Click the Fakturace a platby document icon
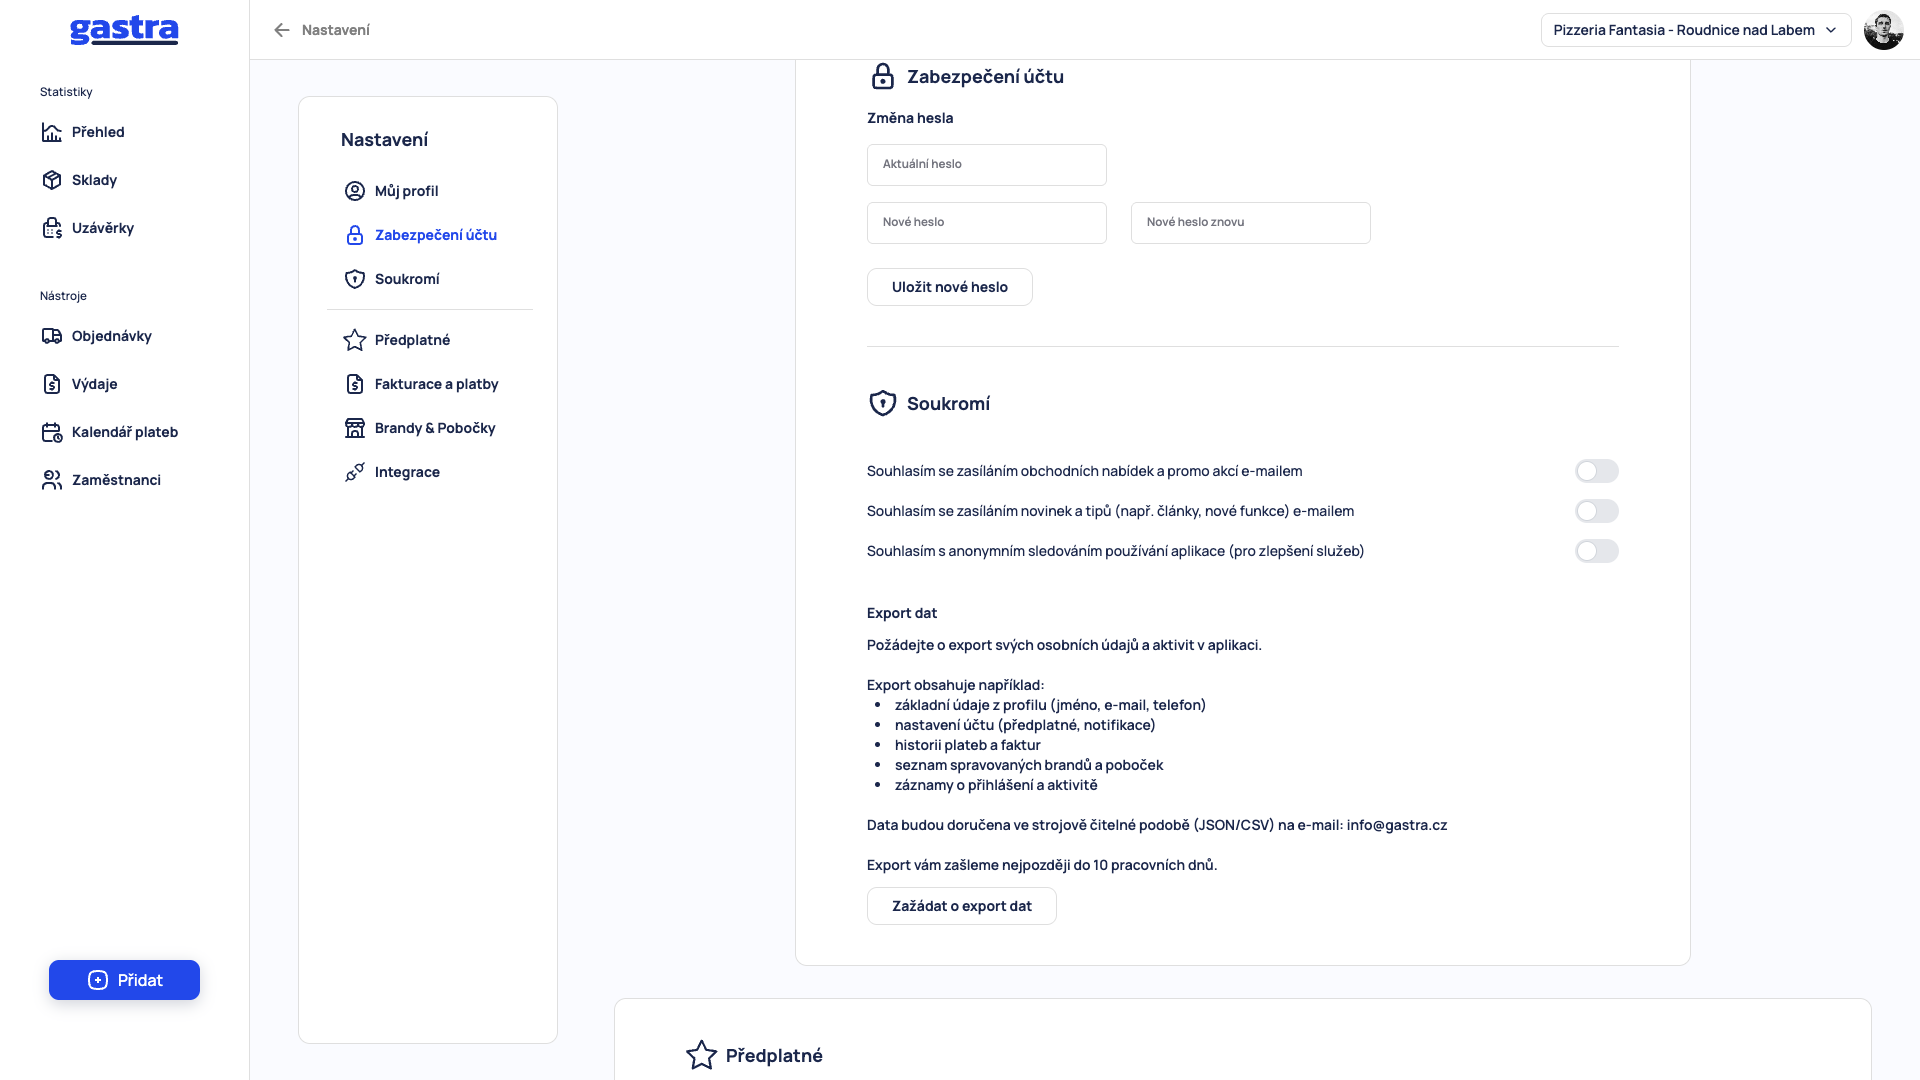The image size is (1920, 1080). point(355,384)
